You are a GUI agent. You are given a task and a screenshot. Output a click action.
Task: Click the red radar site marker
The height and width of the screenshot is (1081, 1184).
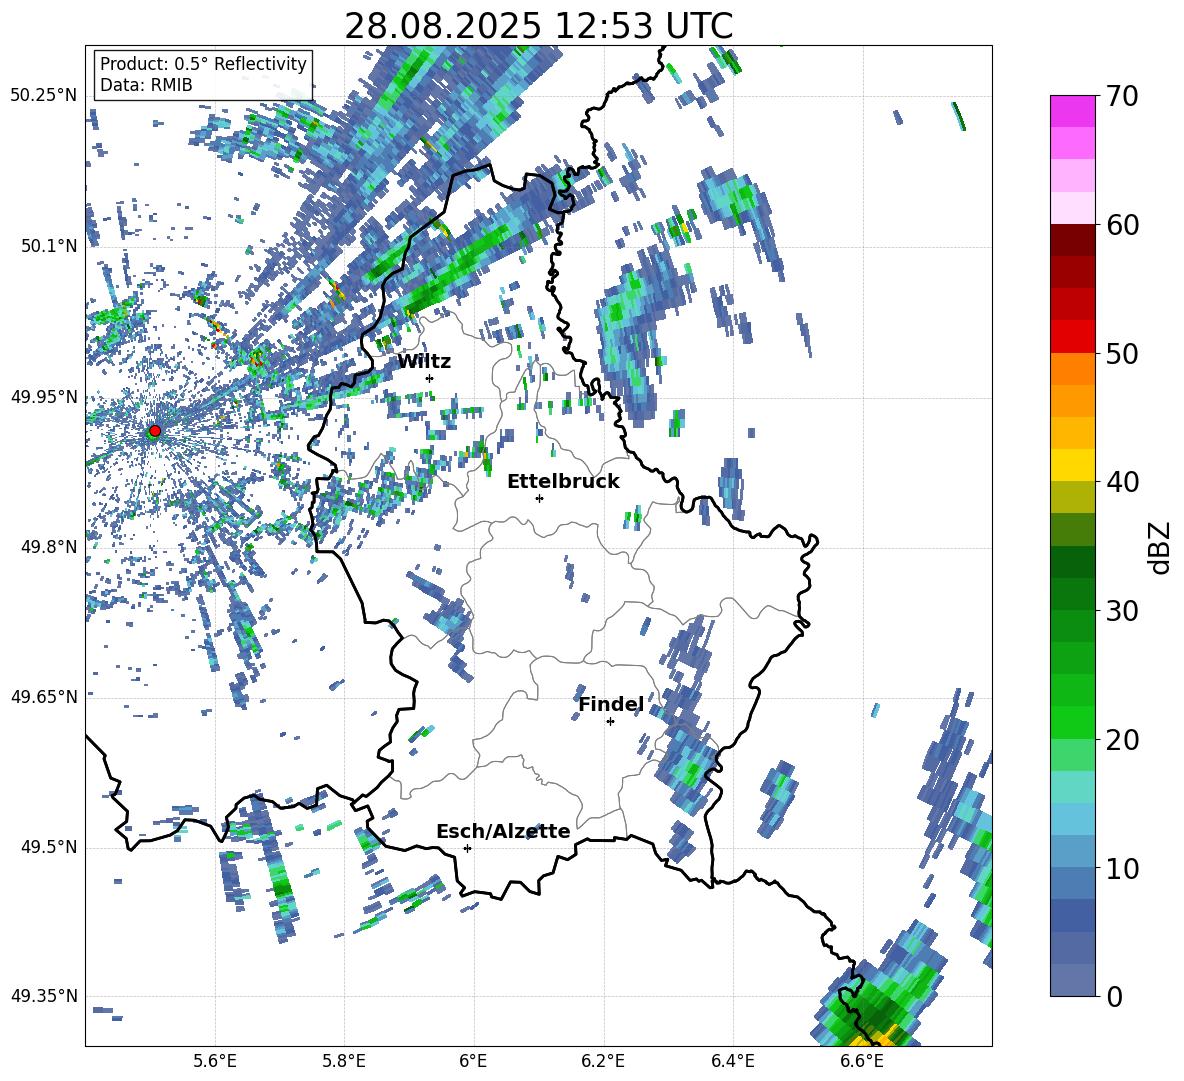pyautogui.click(x=155, y=431)
